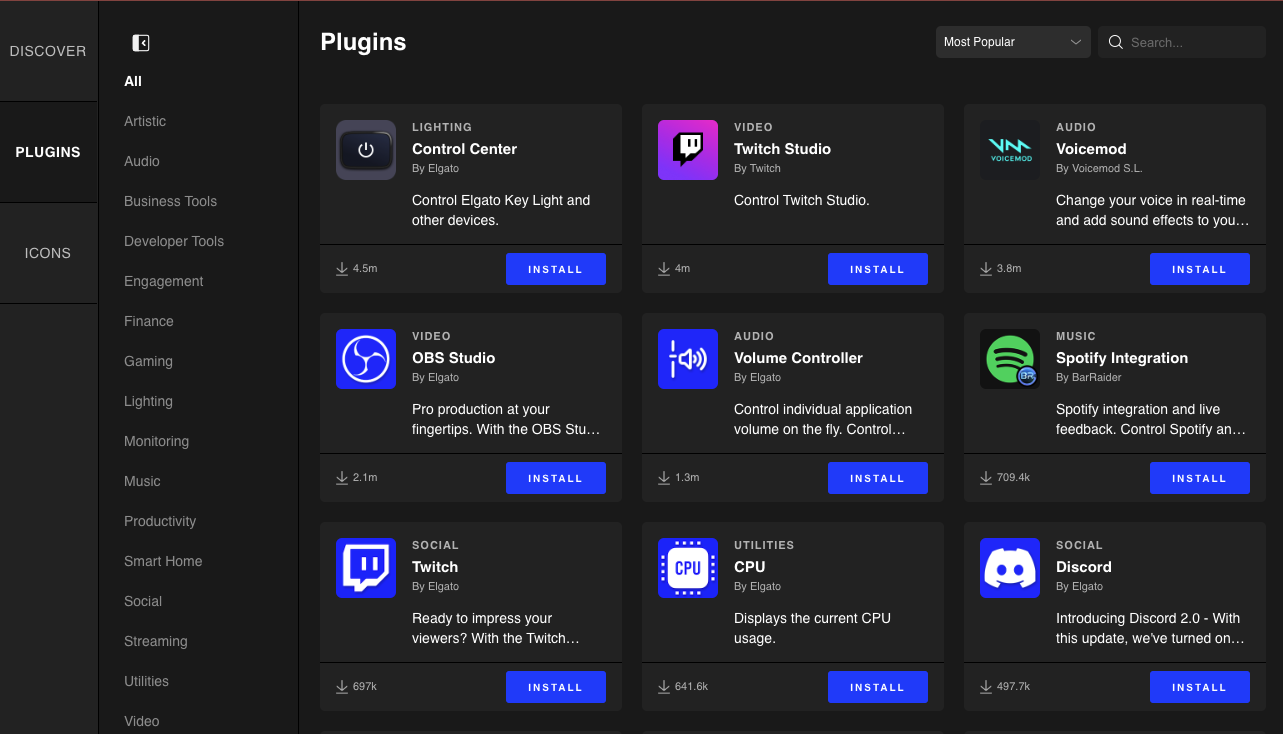Screen dimensions: 1283x734
Task: Select the Video category in sidebar
Action: click(x=142, y=721)
